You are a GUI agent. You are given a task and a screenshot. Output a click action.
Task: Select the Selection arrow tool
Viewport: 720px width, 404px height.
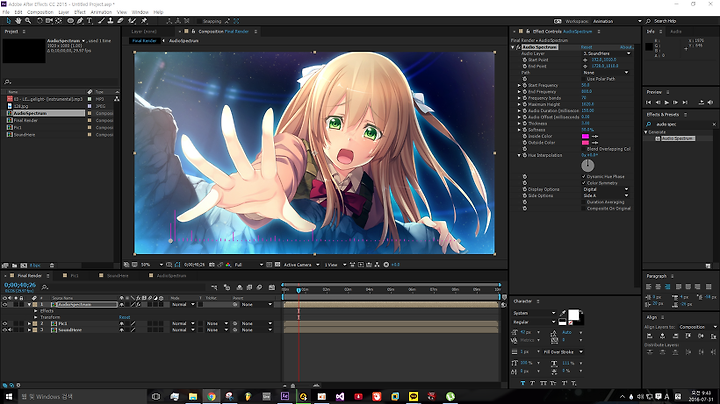point(8,21)
